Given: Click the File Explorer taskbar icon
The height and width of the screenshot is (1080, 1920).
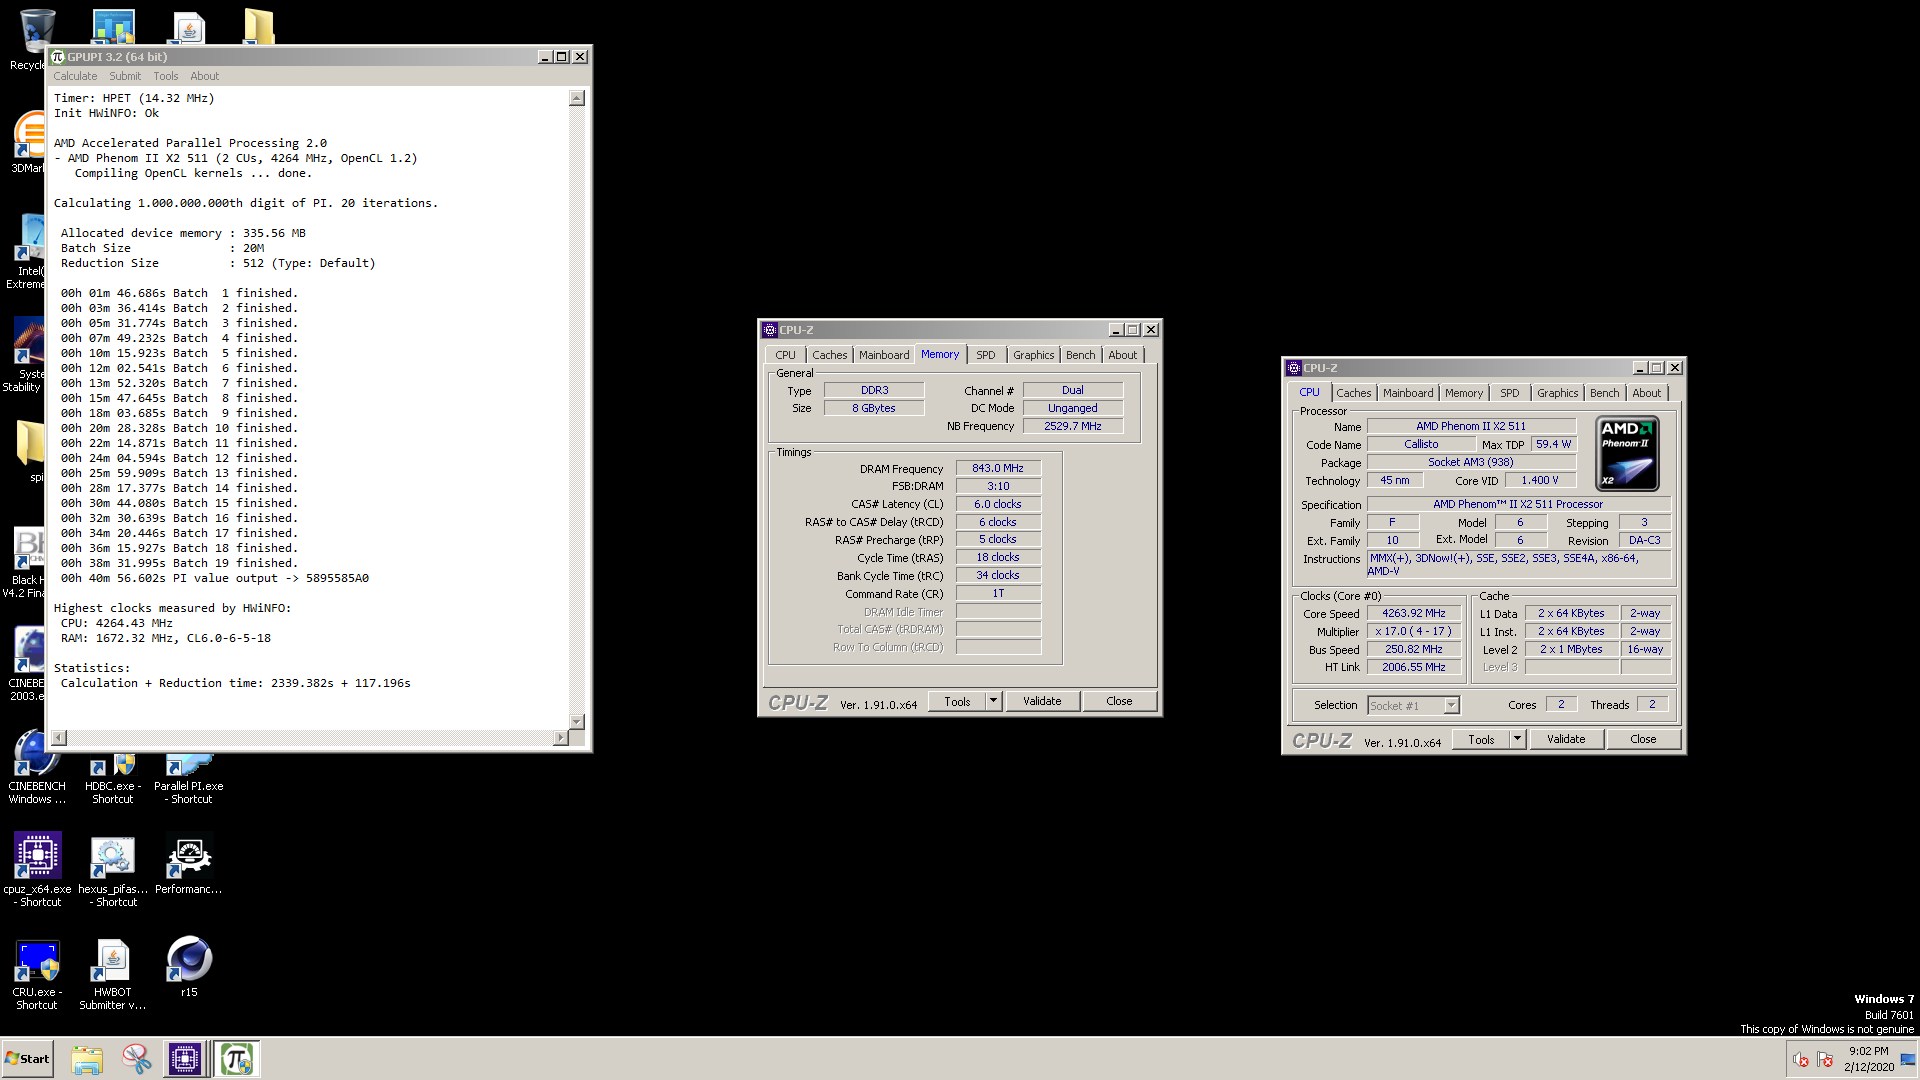Looking at the screenshot, I should tap(87, 1059).
